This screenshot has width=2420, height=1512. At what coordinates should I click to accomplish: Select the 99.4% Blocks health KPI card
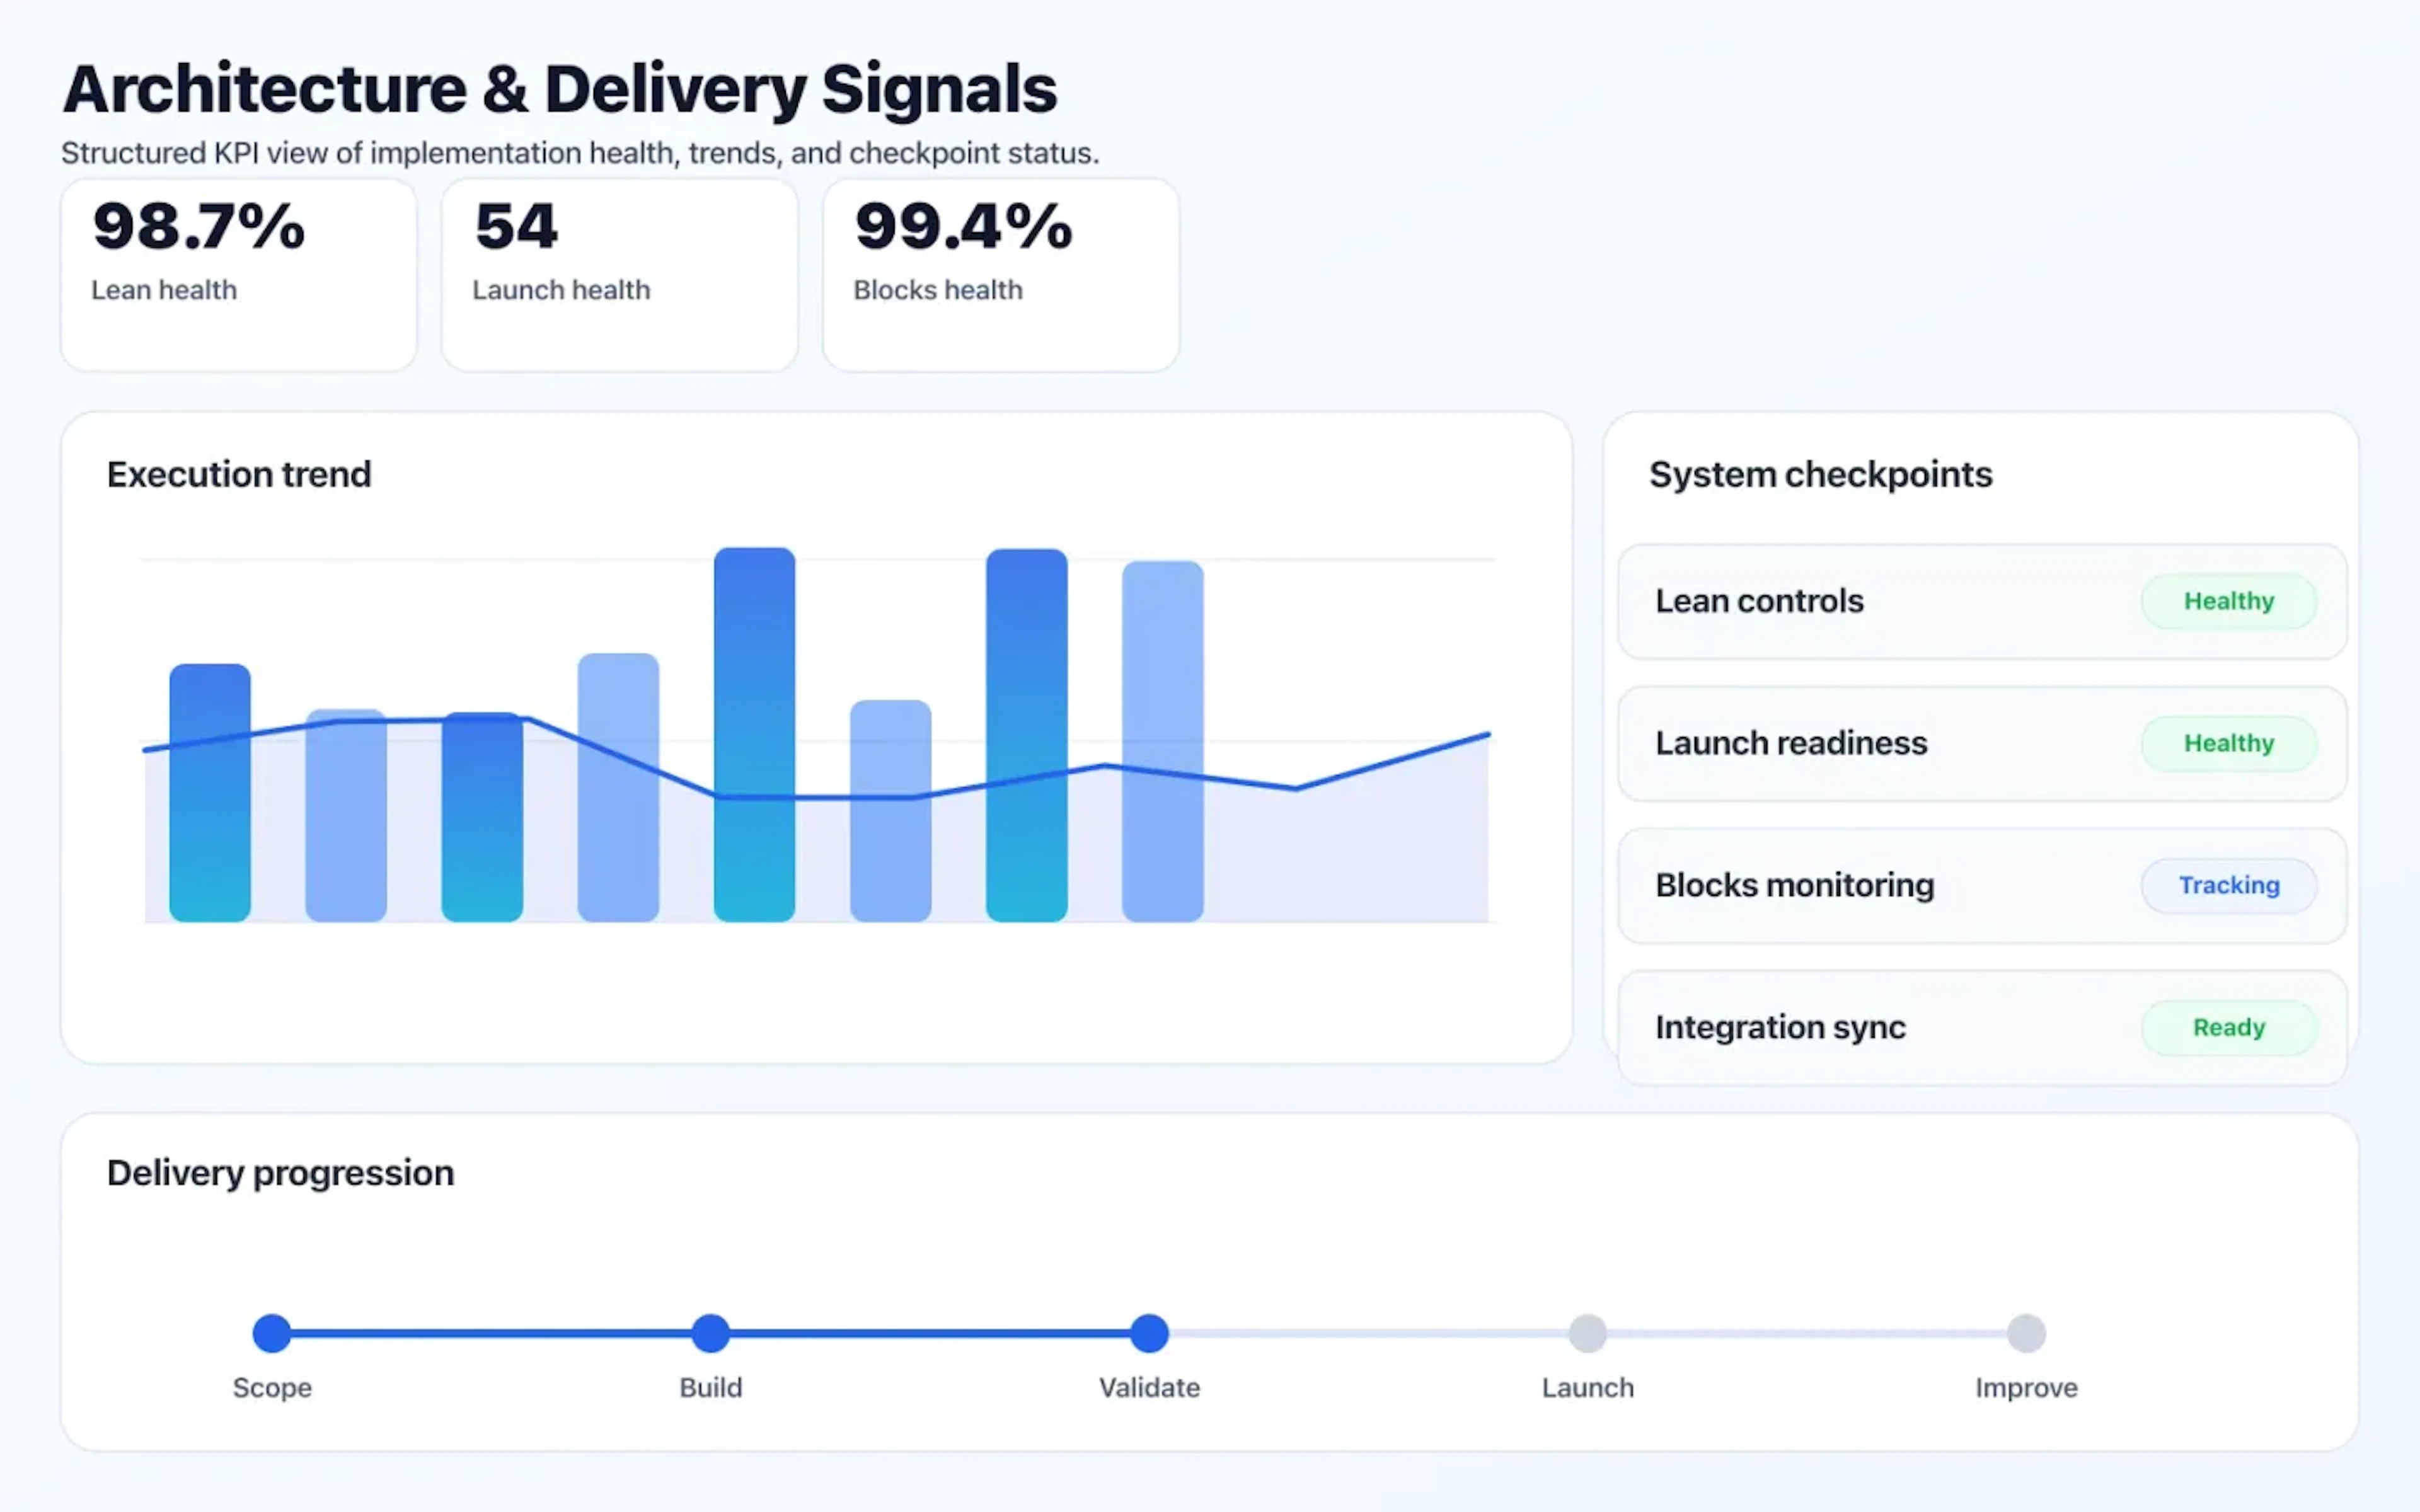click(x=999, y=273)
